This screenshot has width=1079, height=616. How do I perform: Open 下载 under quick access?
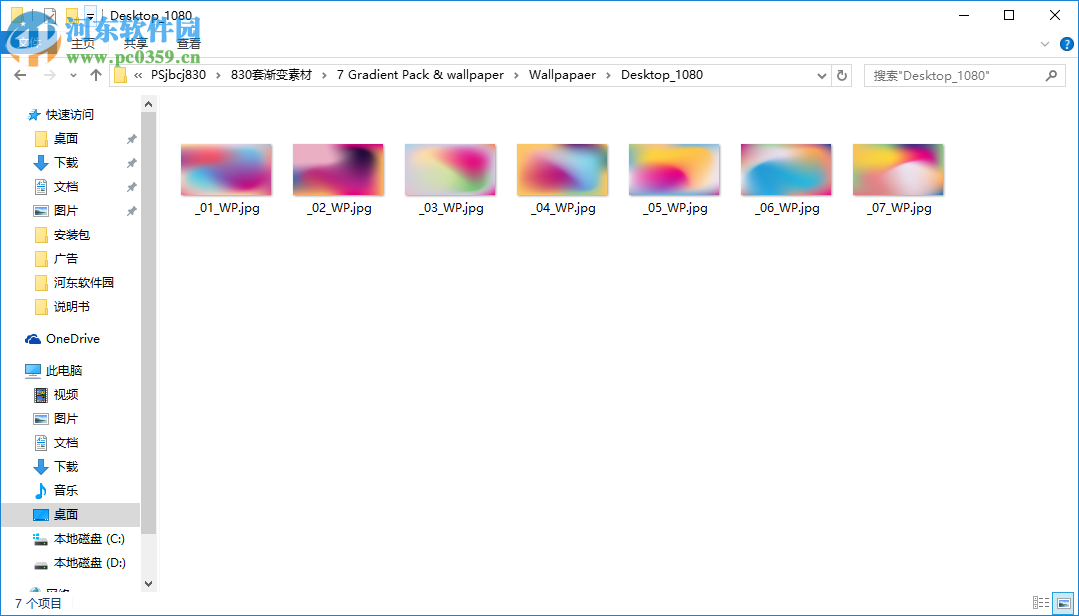[65, 163]
